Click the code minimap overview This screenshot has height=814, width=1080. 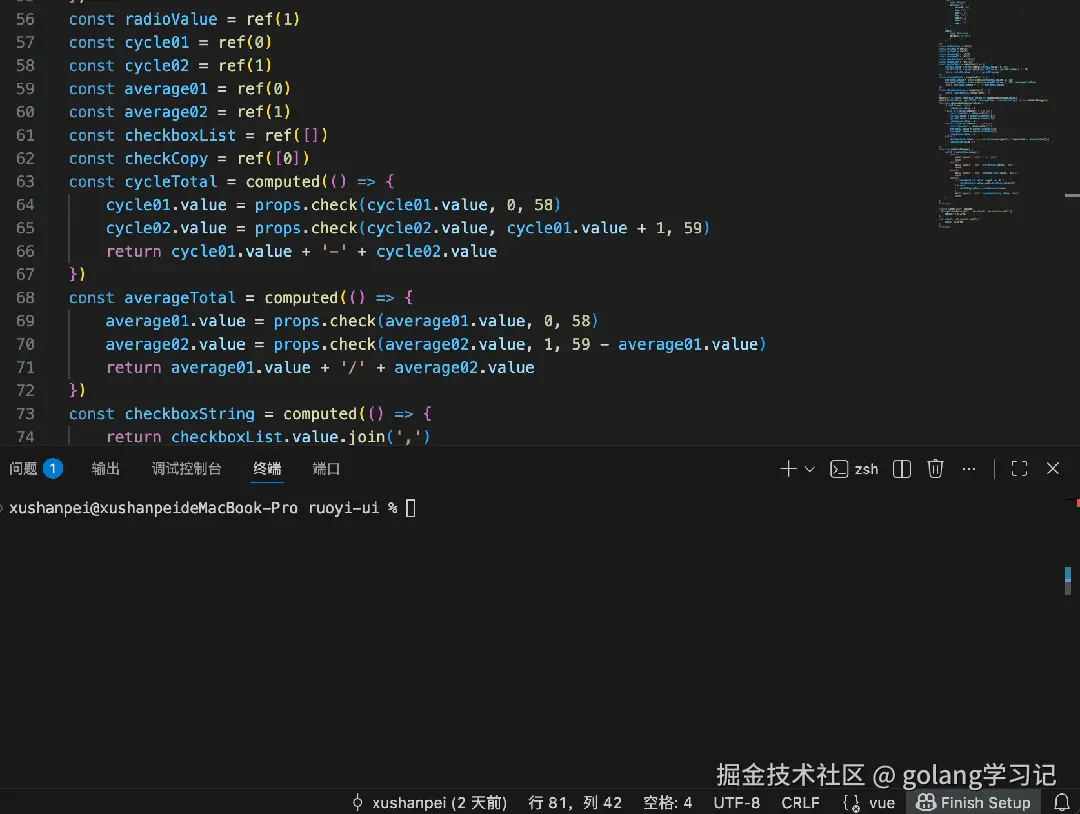(x=992, y=114)
